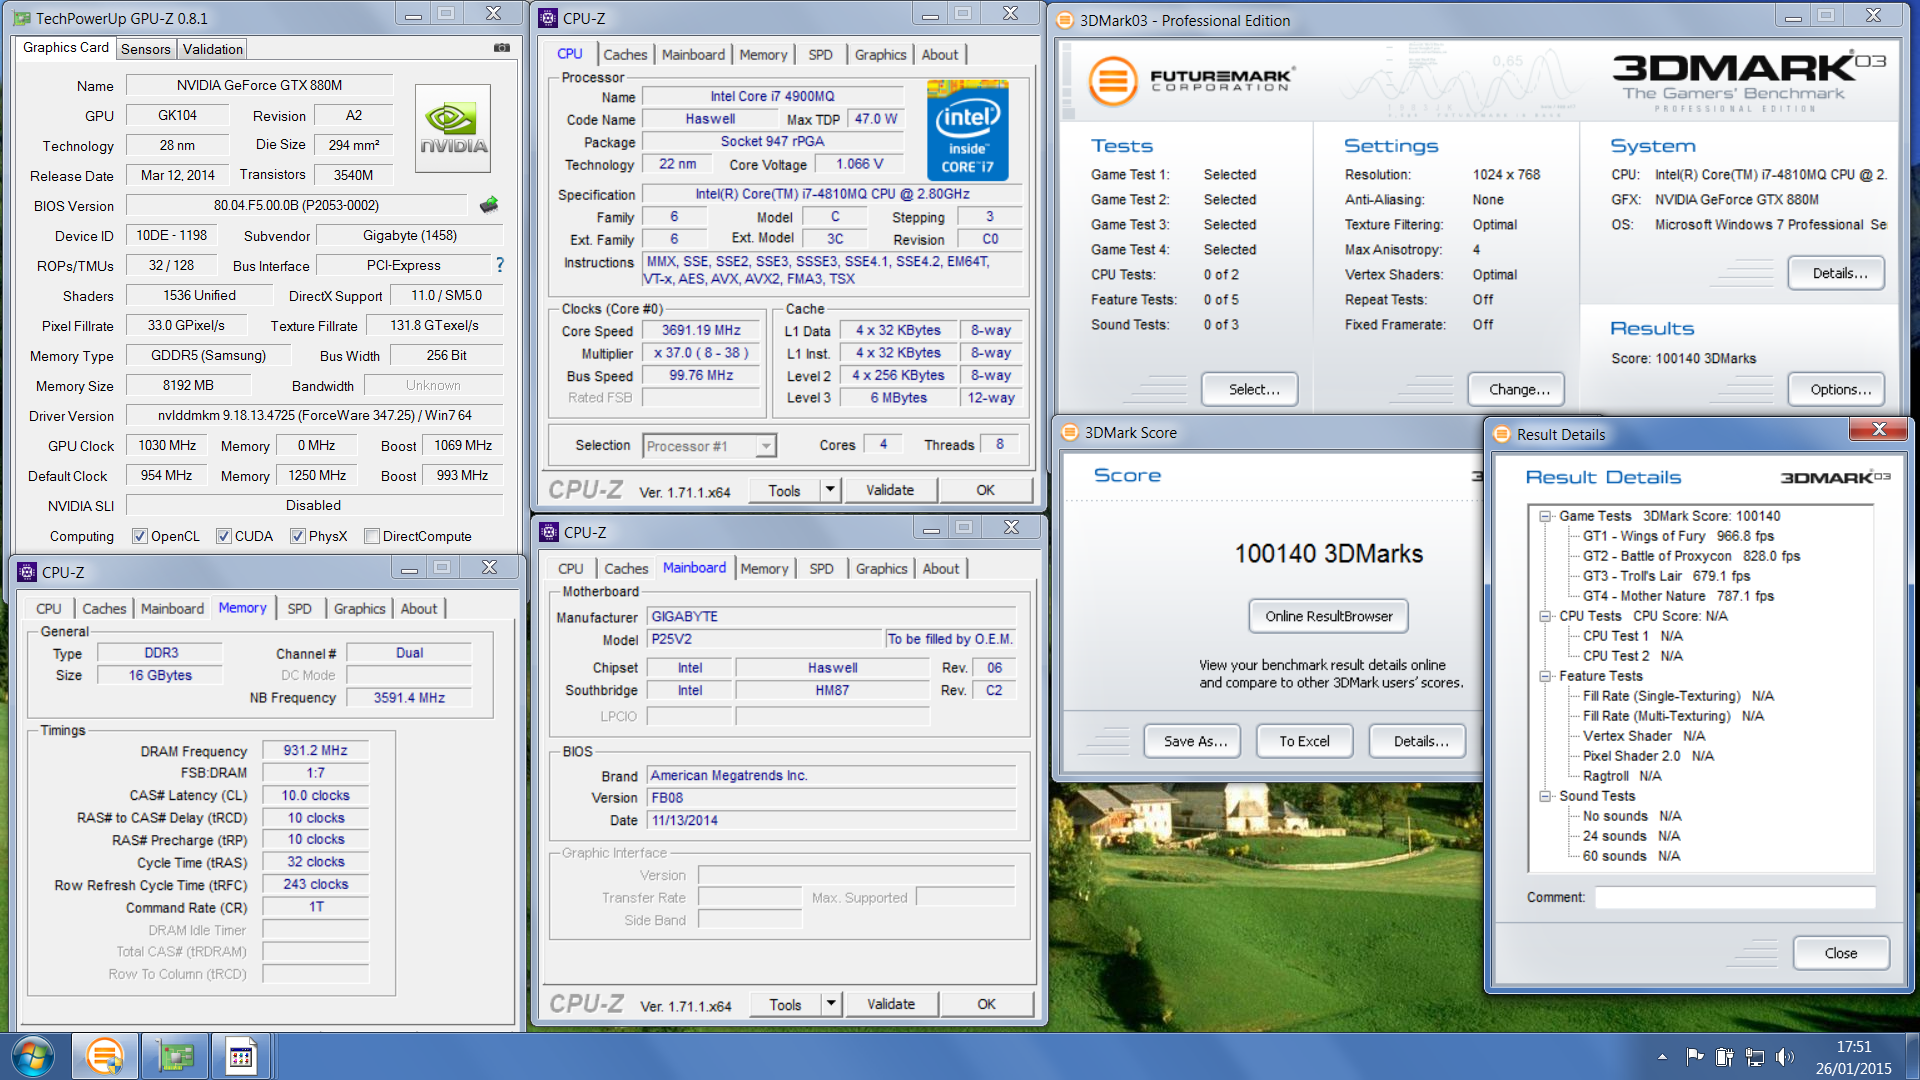Click the Futuremark orange logo icon

1113,81
